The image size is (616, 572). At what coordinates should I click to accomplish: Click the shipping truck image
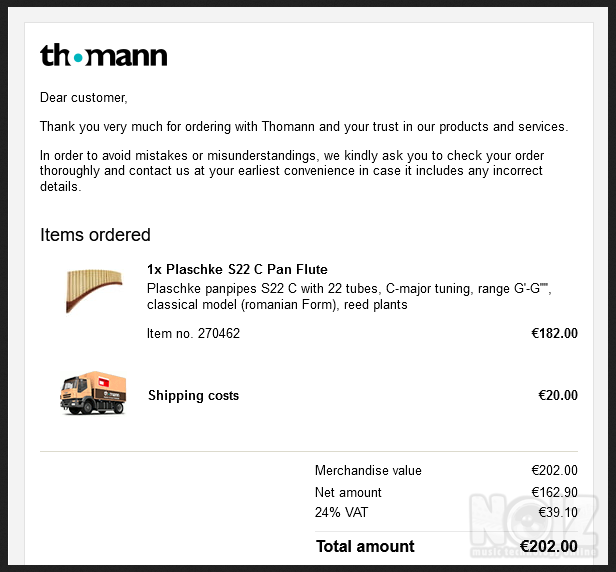click(x=93, y=393)
